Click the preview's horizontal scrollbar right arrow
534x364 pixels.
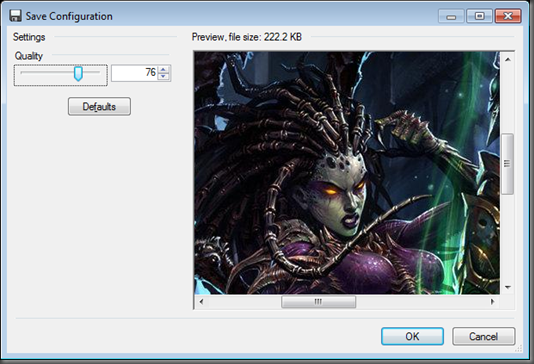pos(492,302)
